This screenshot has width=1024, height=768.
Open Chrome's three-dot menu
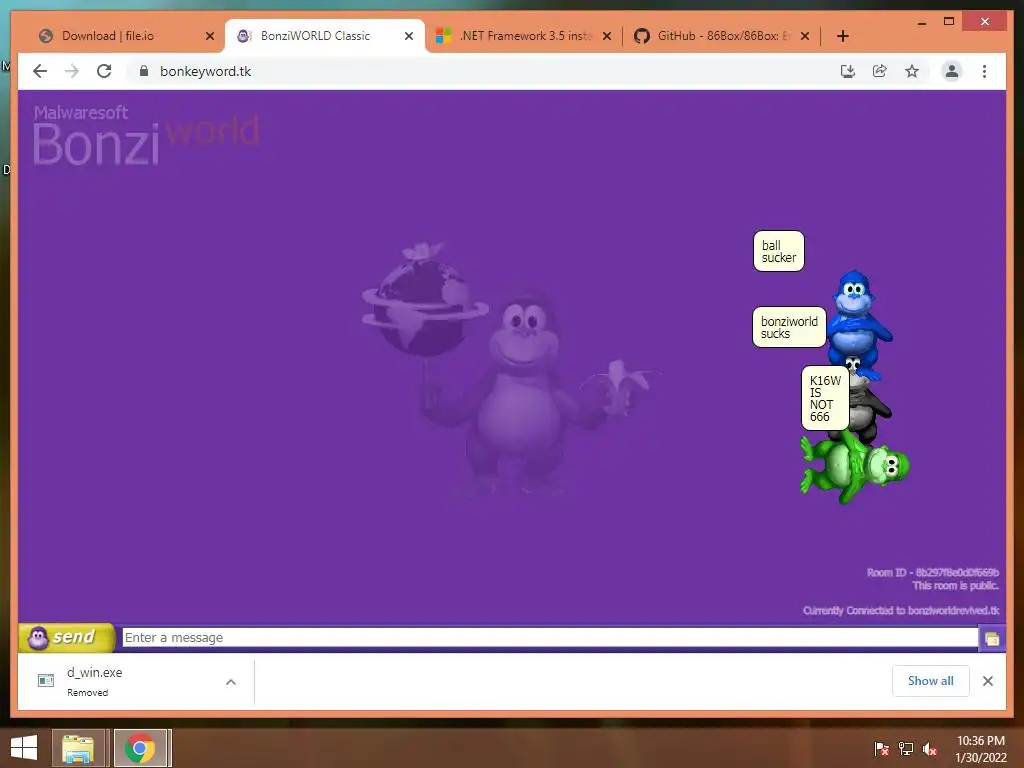[x=984, y=71]
